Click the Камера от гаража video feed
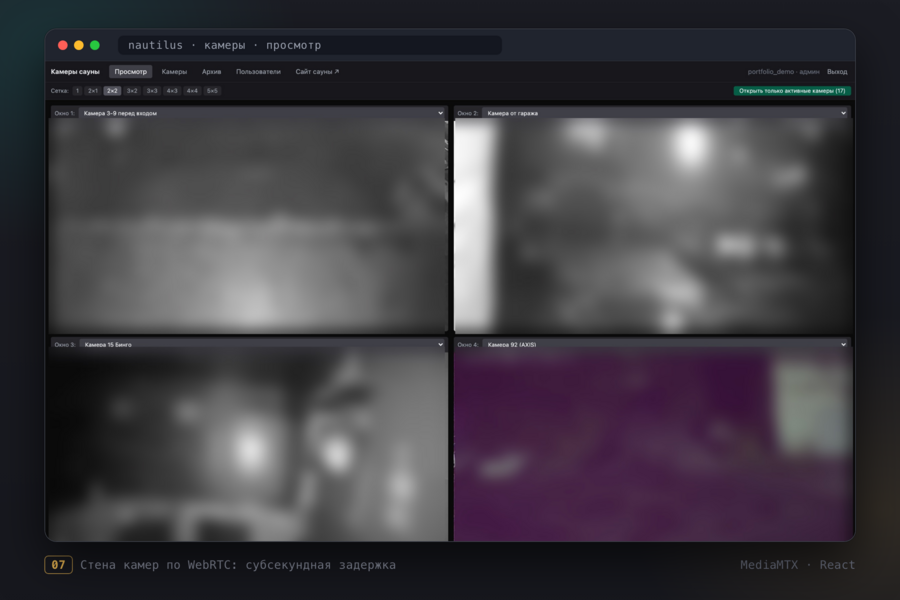Screen dimensions: 900x600 tap(653, 226)
